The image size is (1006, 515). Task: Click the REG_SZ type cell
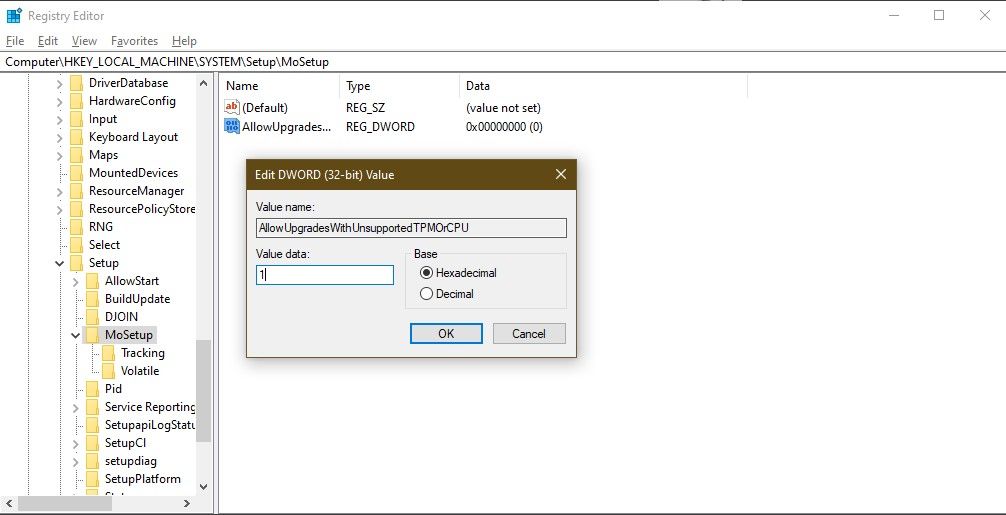(366, 107)
